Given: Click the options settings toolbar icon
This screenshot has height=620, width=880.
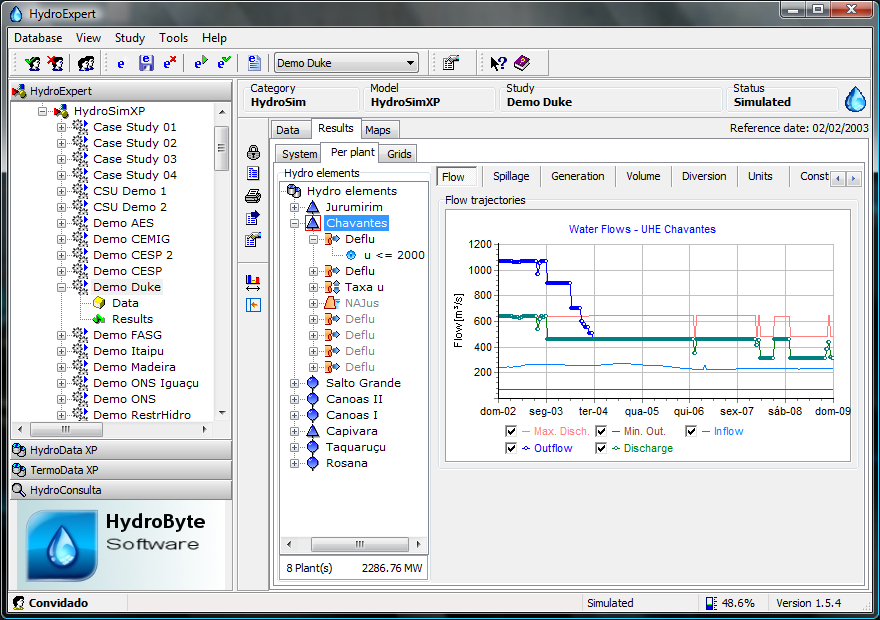Looking at the screenshot, I should pos(451,63).
